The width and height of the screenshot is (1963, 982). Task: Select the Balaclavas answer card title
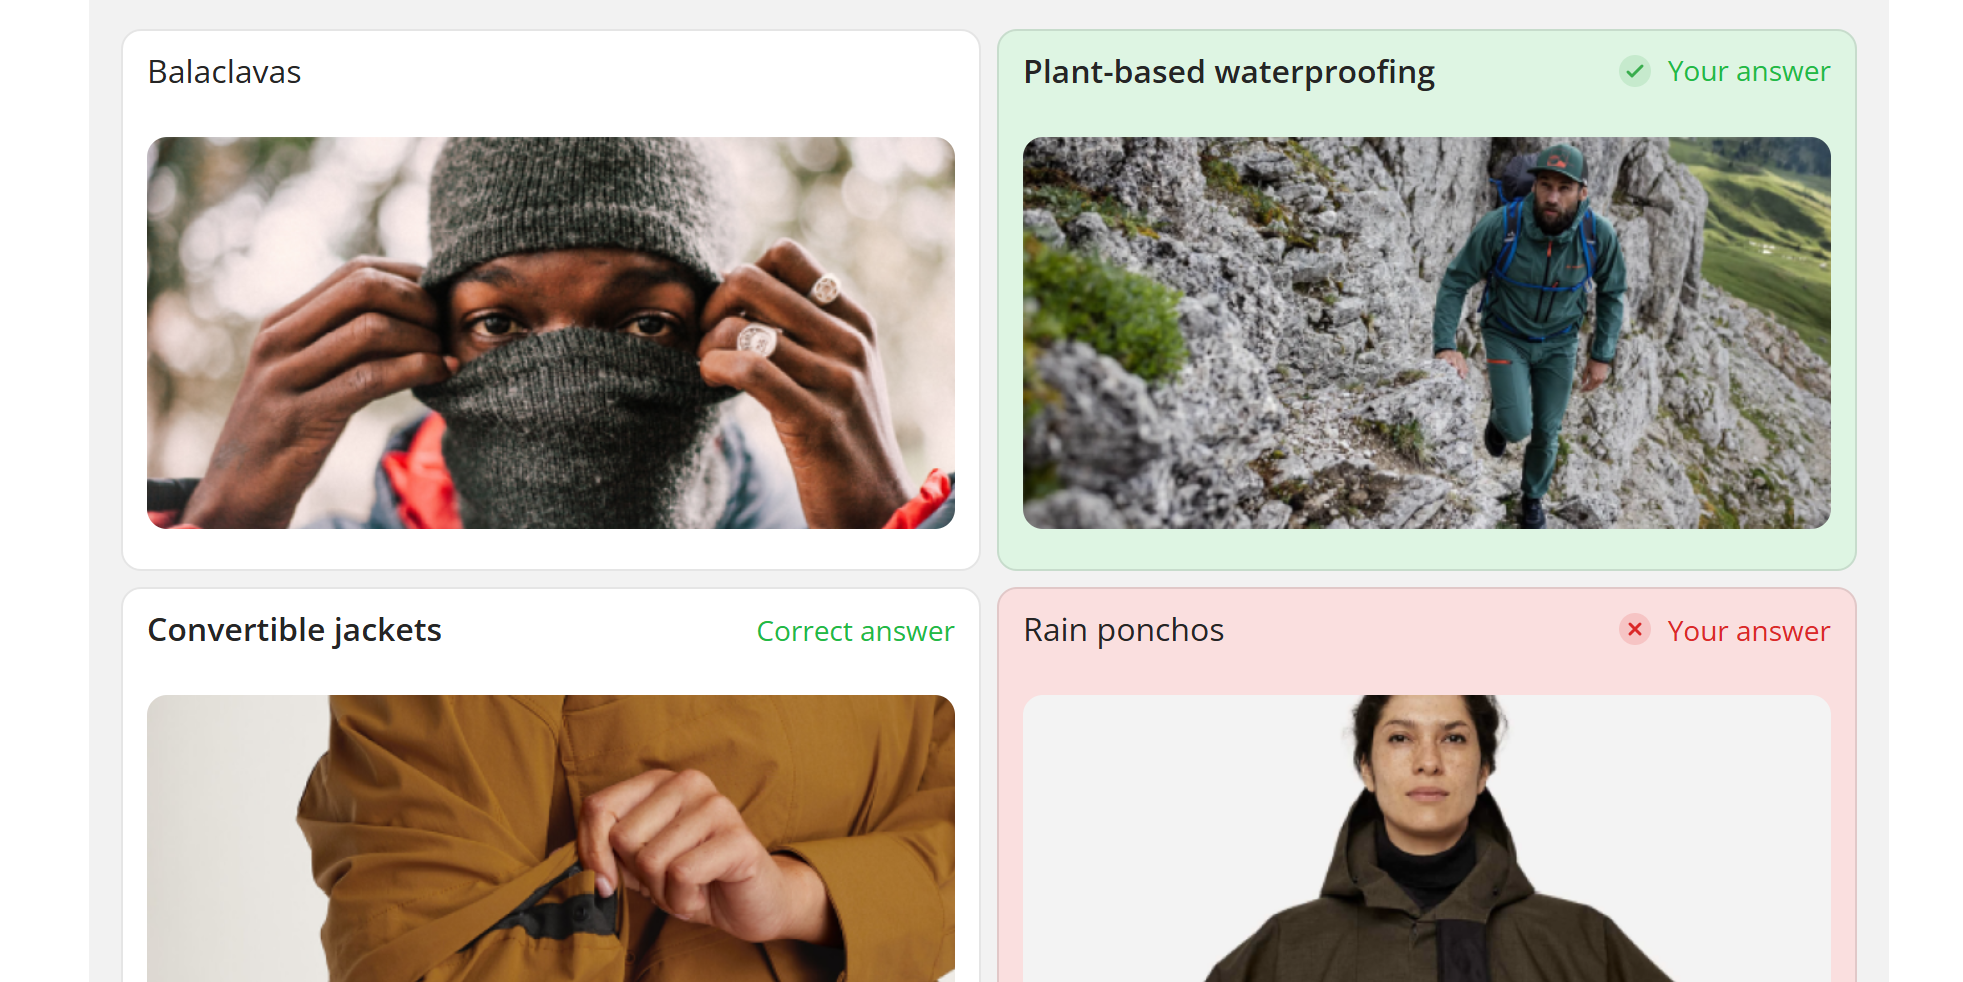point(224,72)
